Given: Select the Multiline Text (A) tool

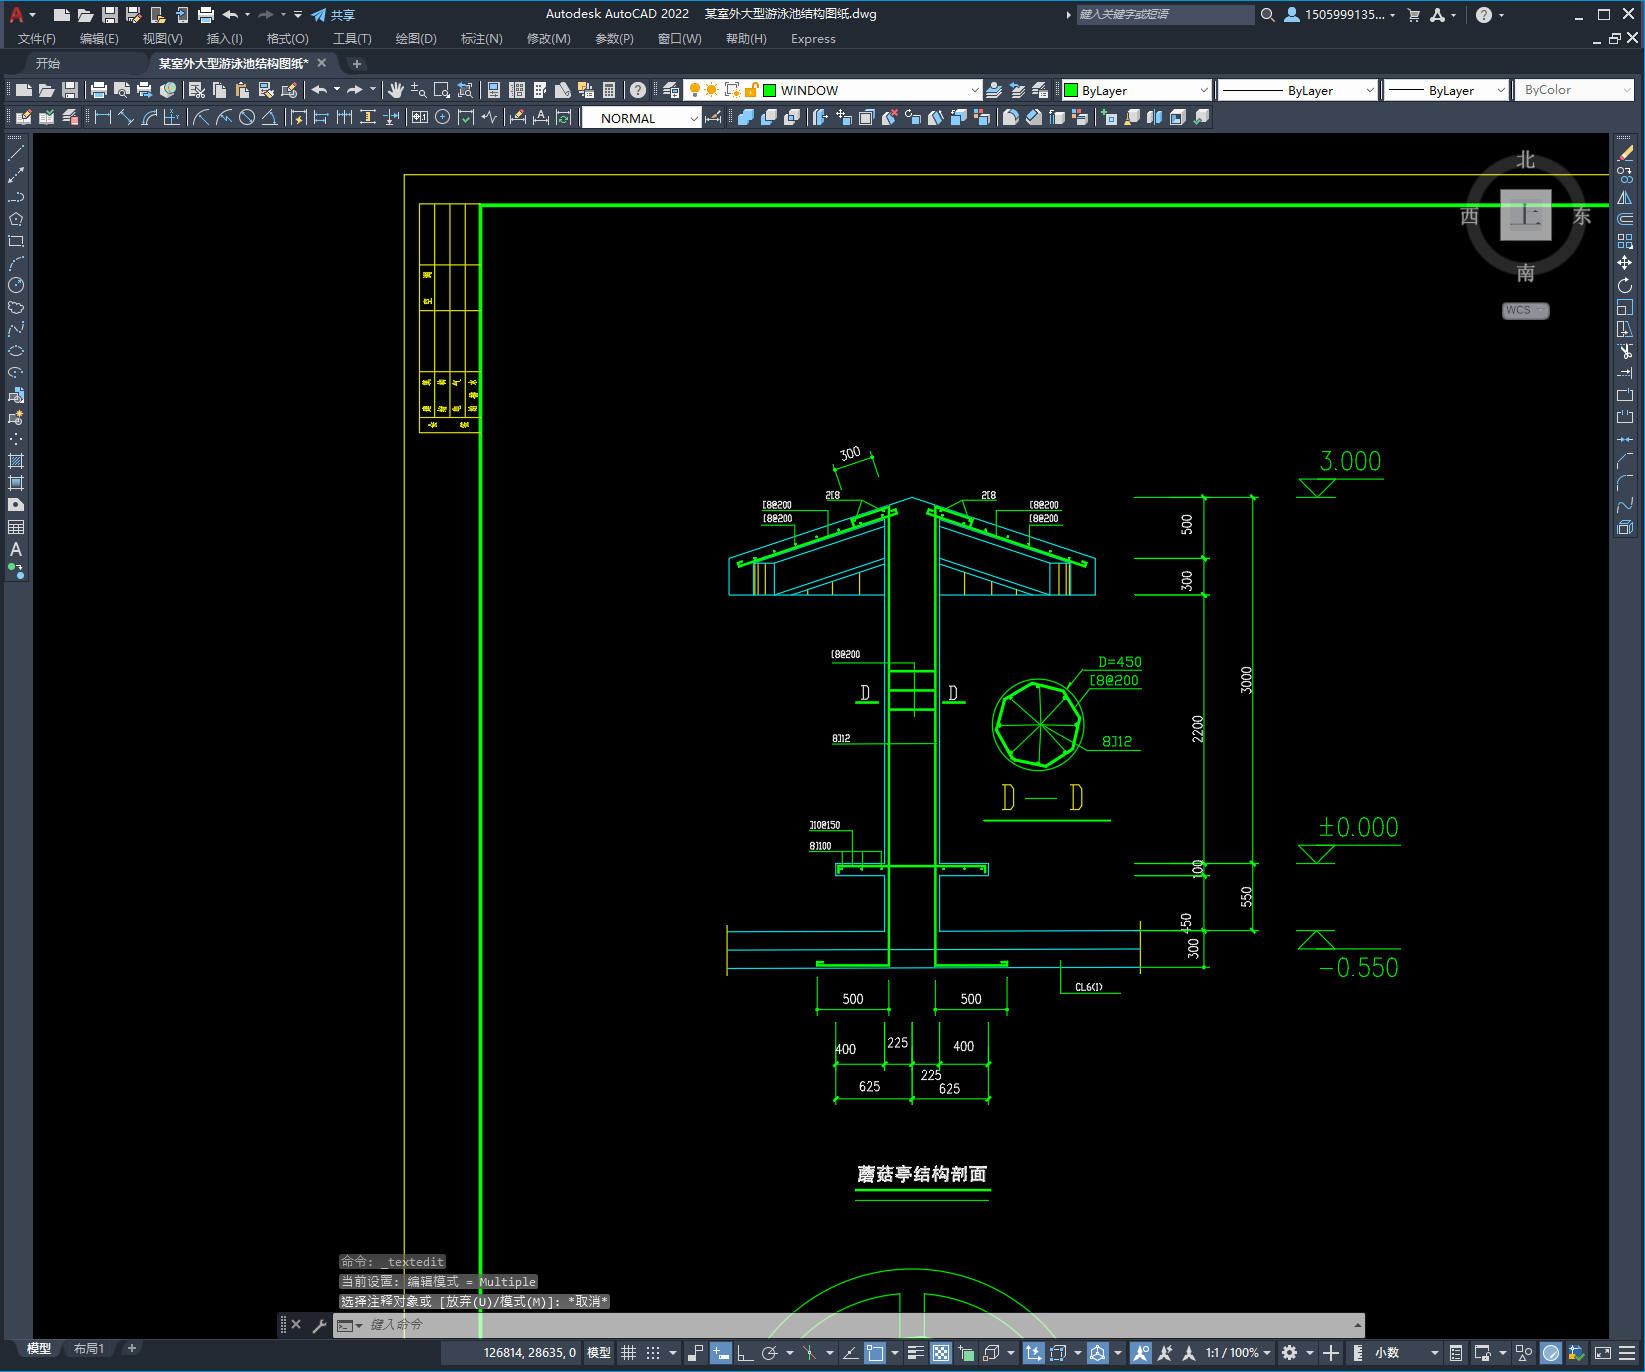Looking at the screenshot, I should (x=16, y=549).
